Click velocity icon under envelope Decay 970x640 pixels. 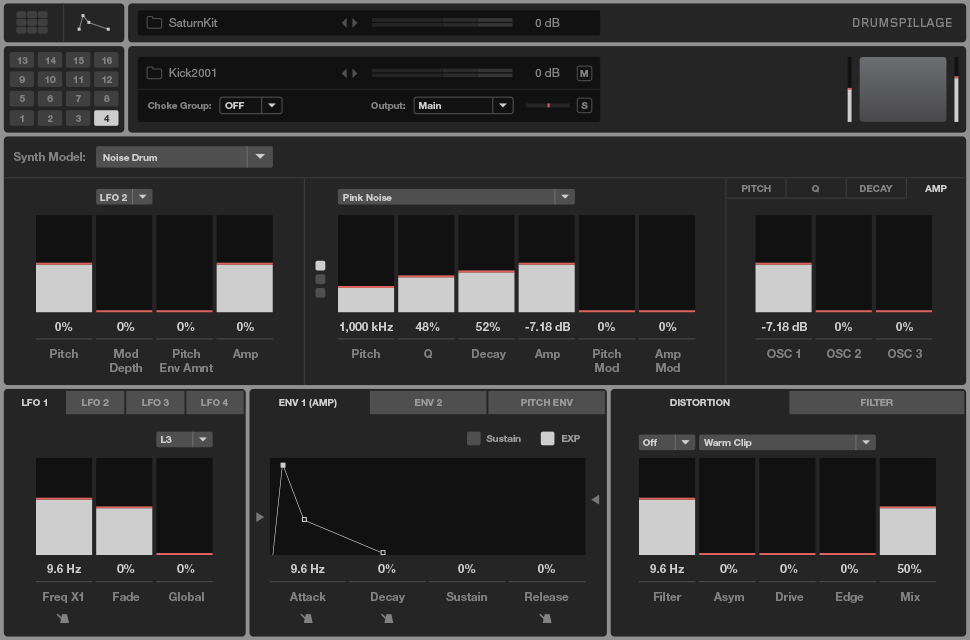[387, 618]
